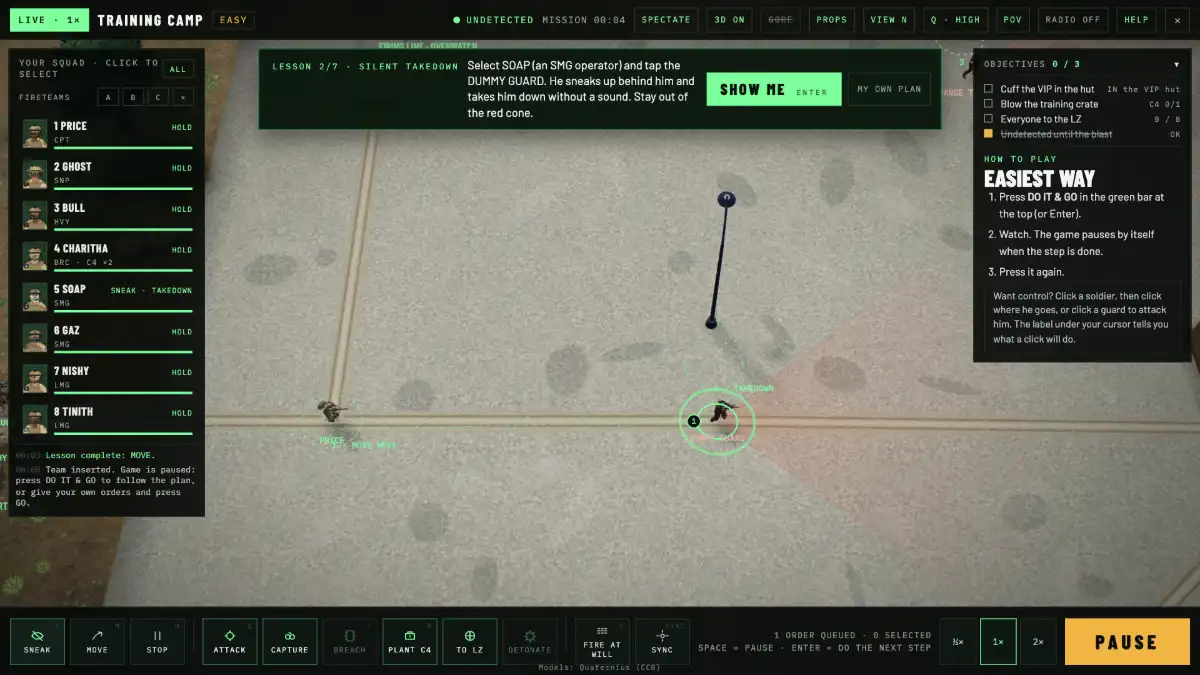Viewport: 1200px width, 675px height.
Task: Collapse the Objectives panel arrow
Action: click(1176, 64)
